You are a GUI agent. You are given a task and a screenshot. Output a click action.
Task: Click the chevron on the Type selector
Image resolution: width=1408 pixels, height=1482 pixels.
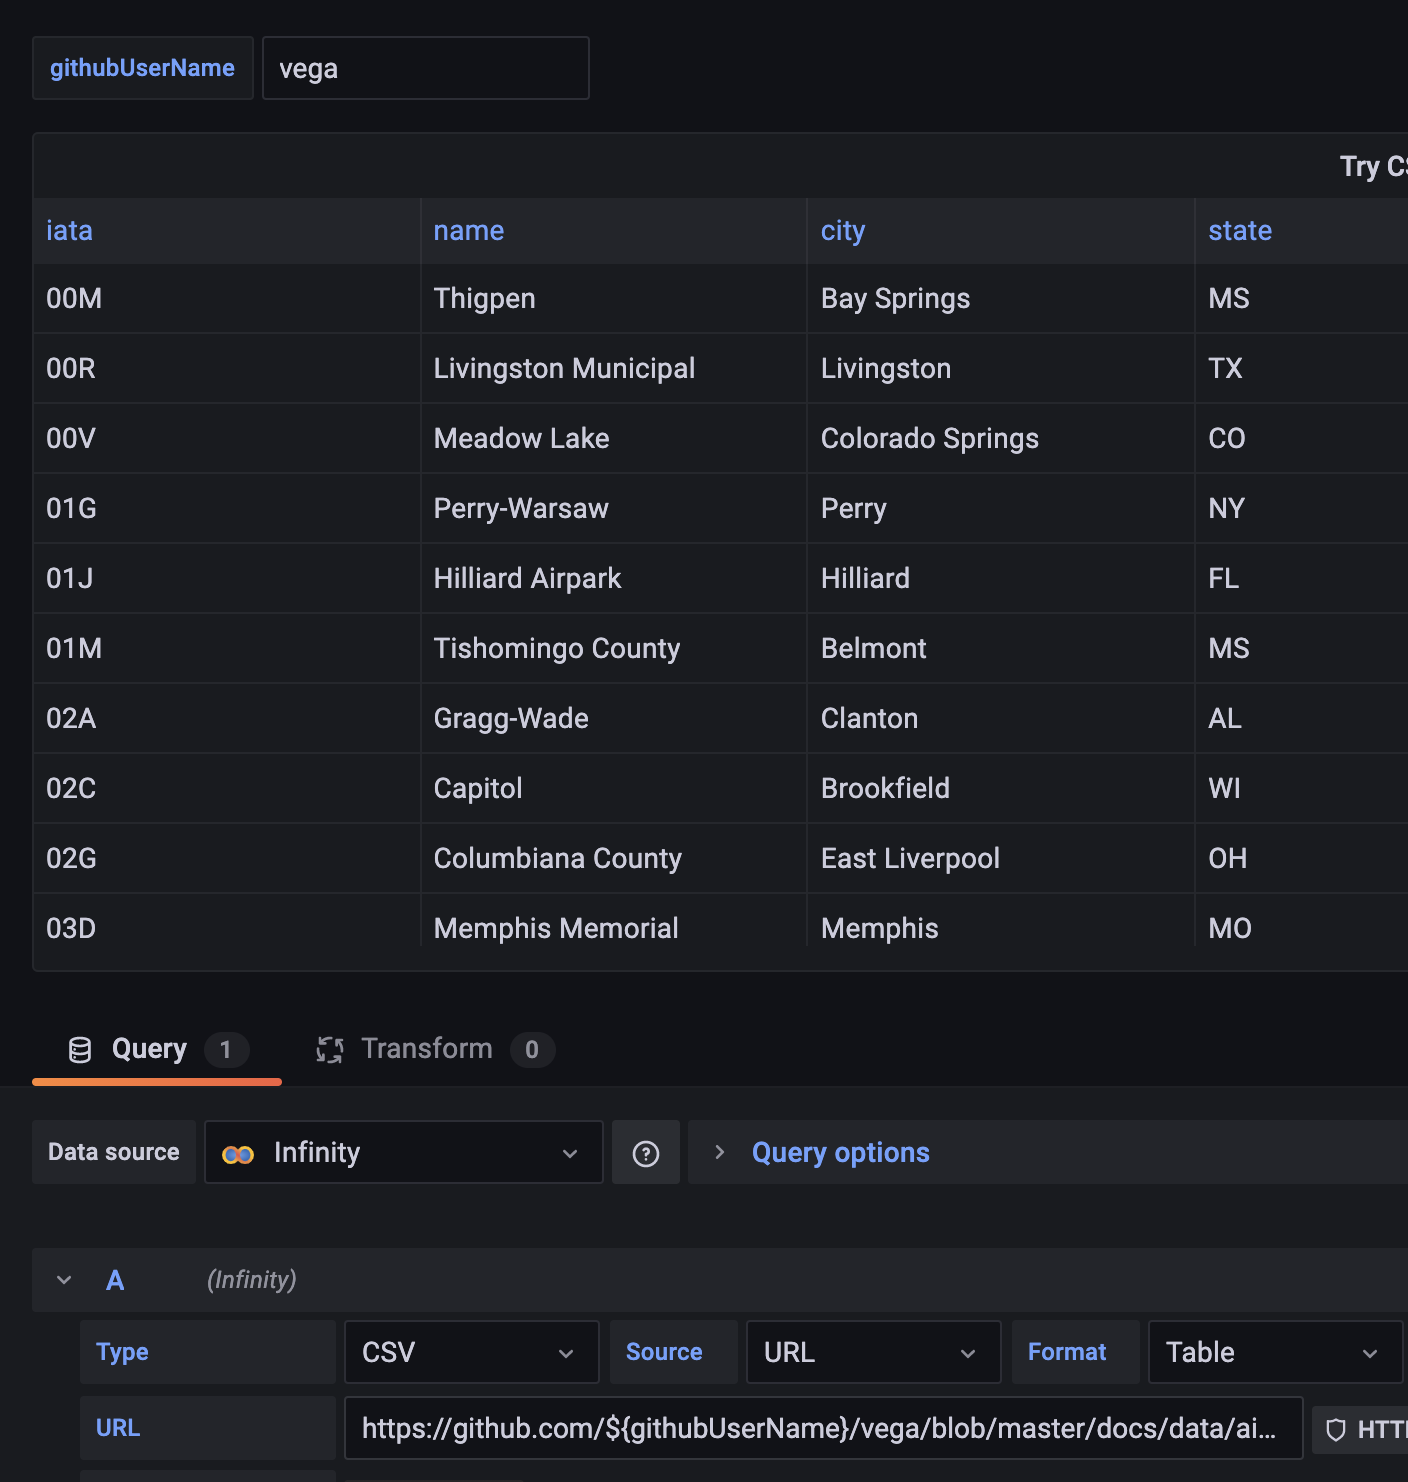(565, 1352)
